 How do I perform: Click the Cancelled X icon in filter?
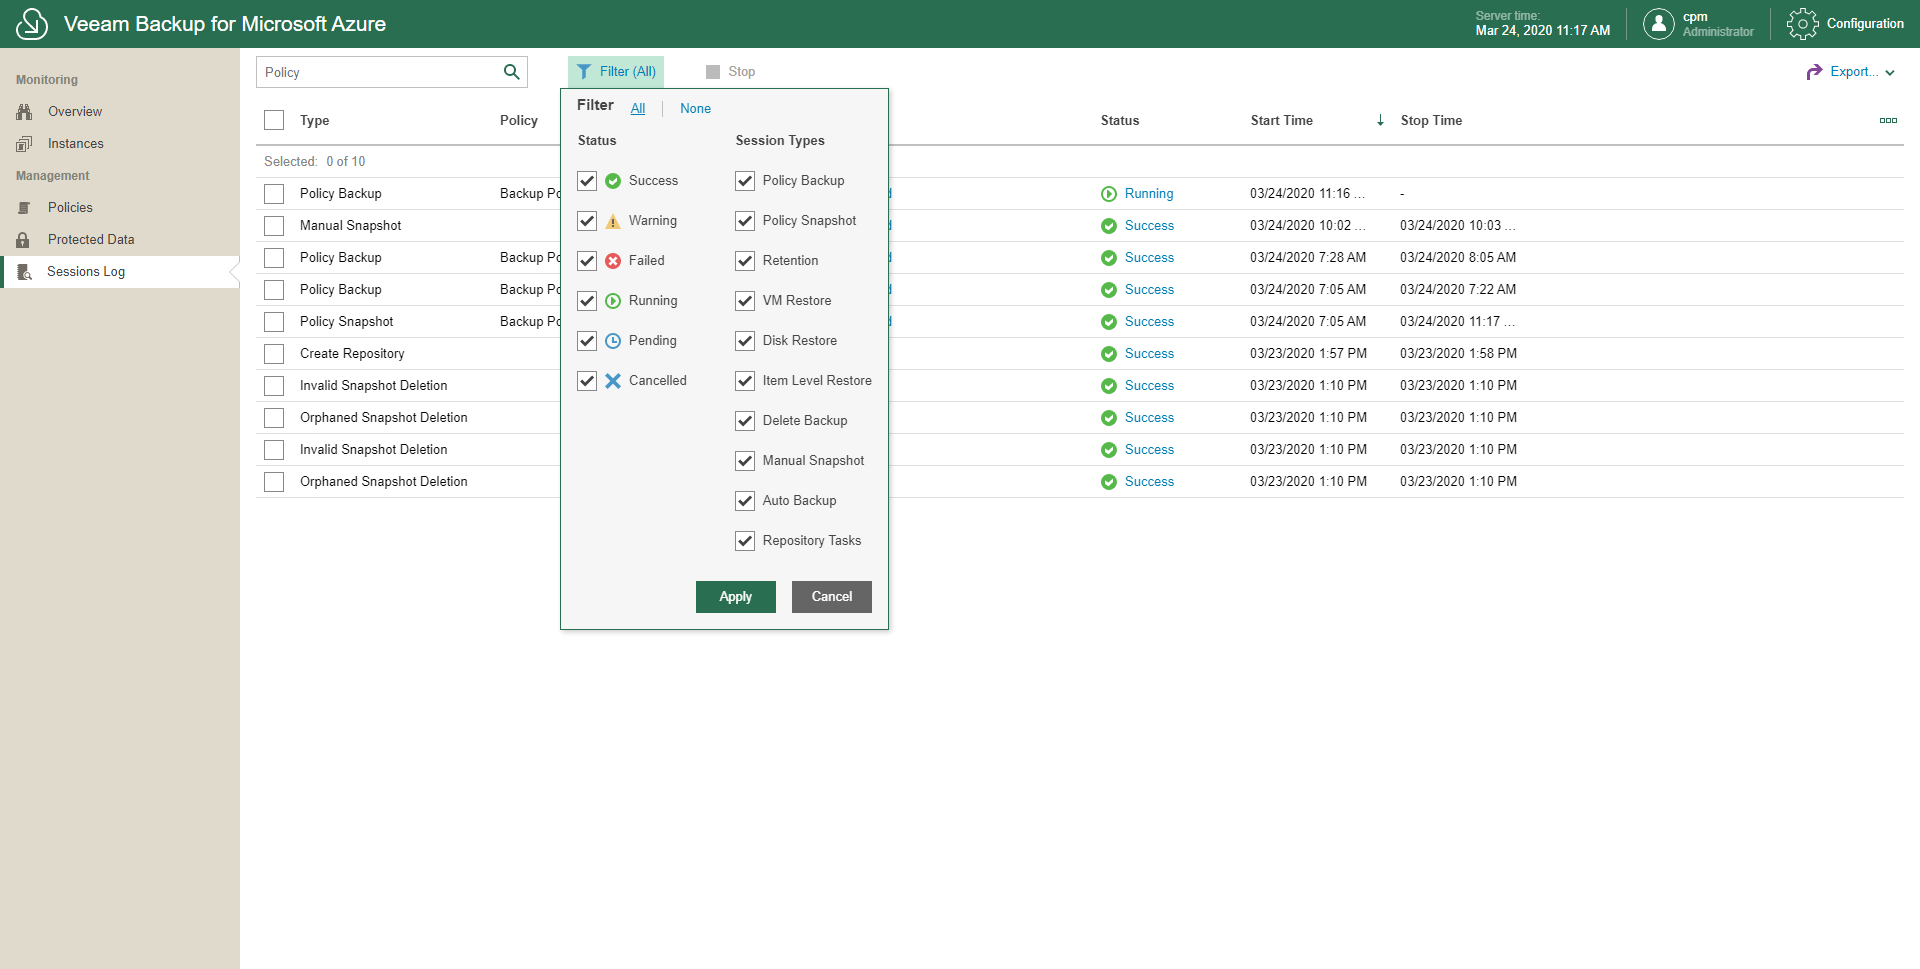point(613,381)
